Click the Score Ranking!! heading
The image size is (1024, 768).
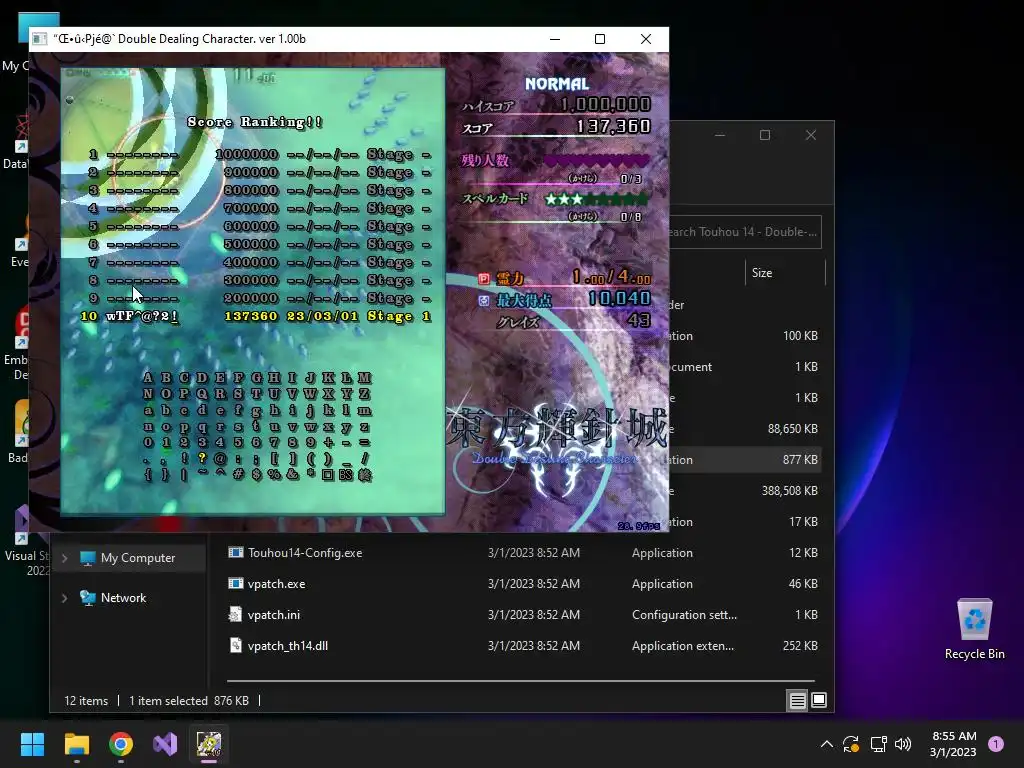click(x=255, y=121)
